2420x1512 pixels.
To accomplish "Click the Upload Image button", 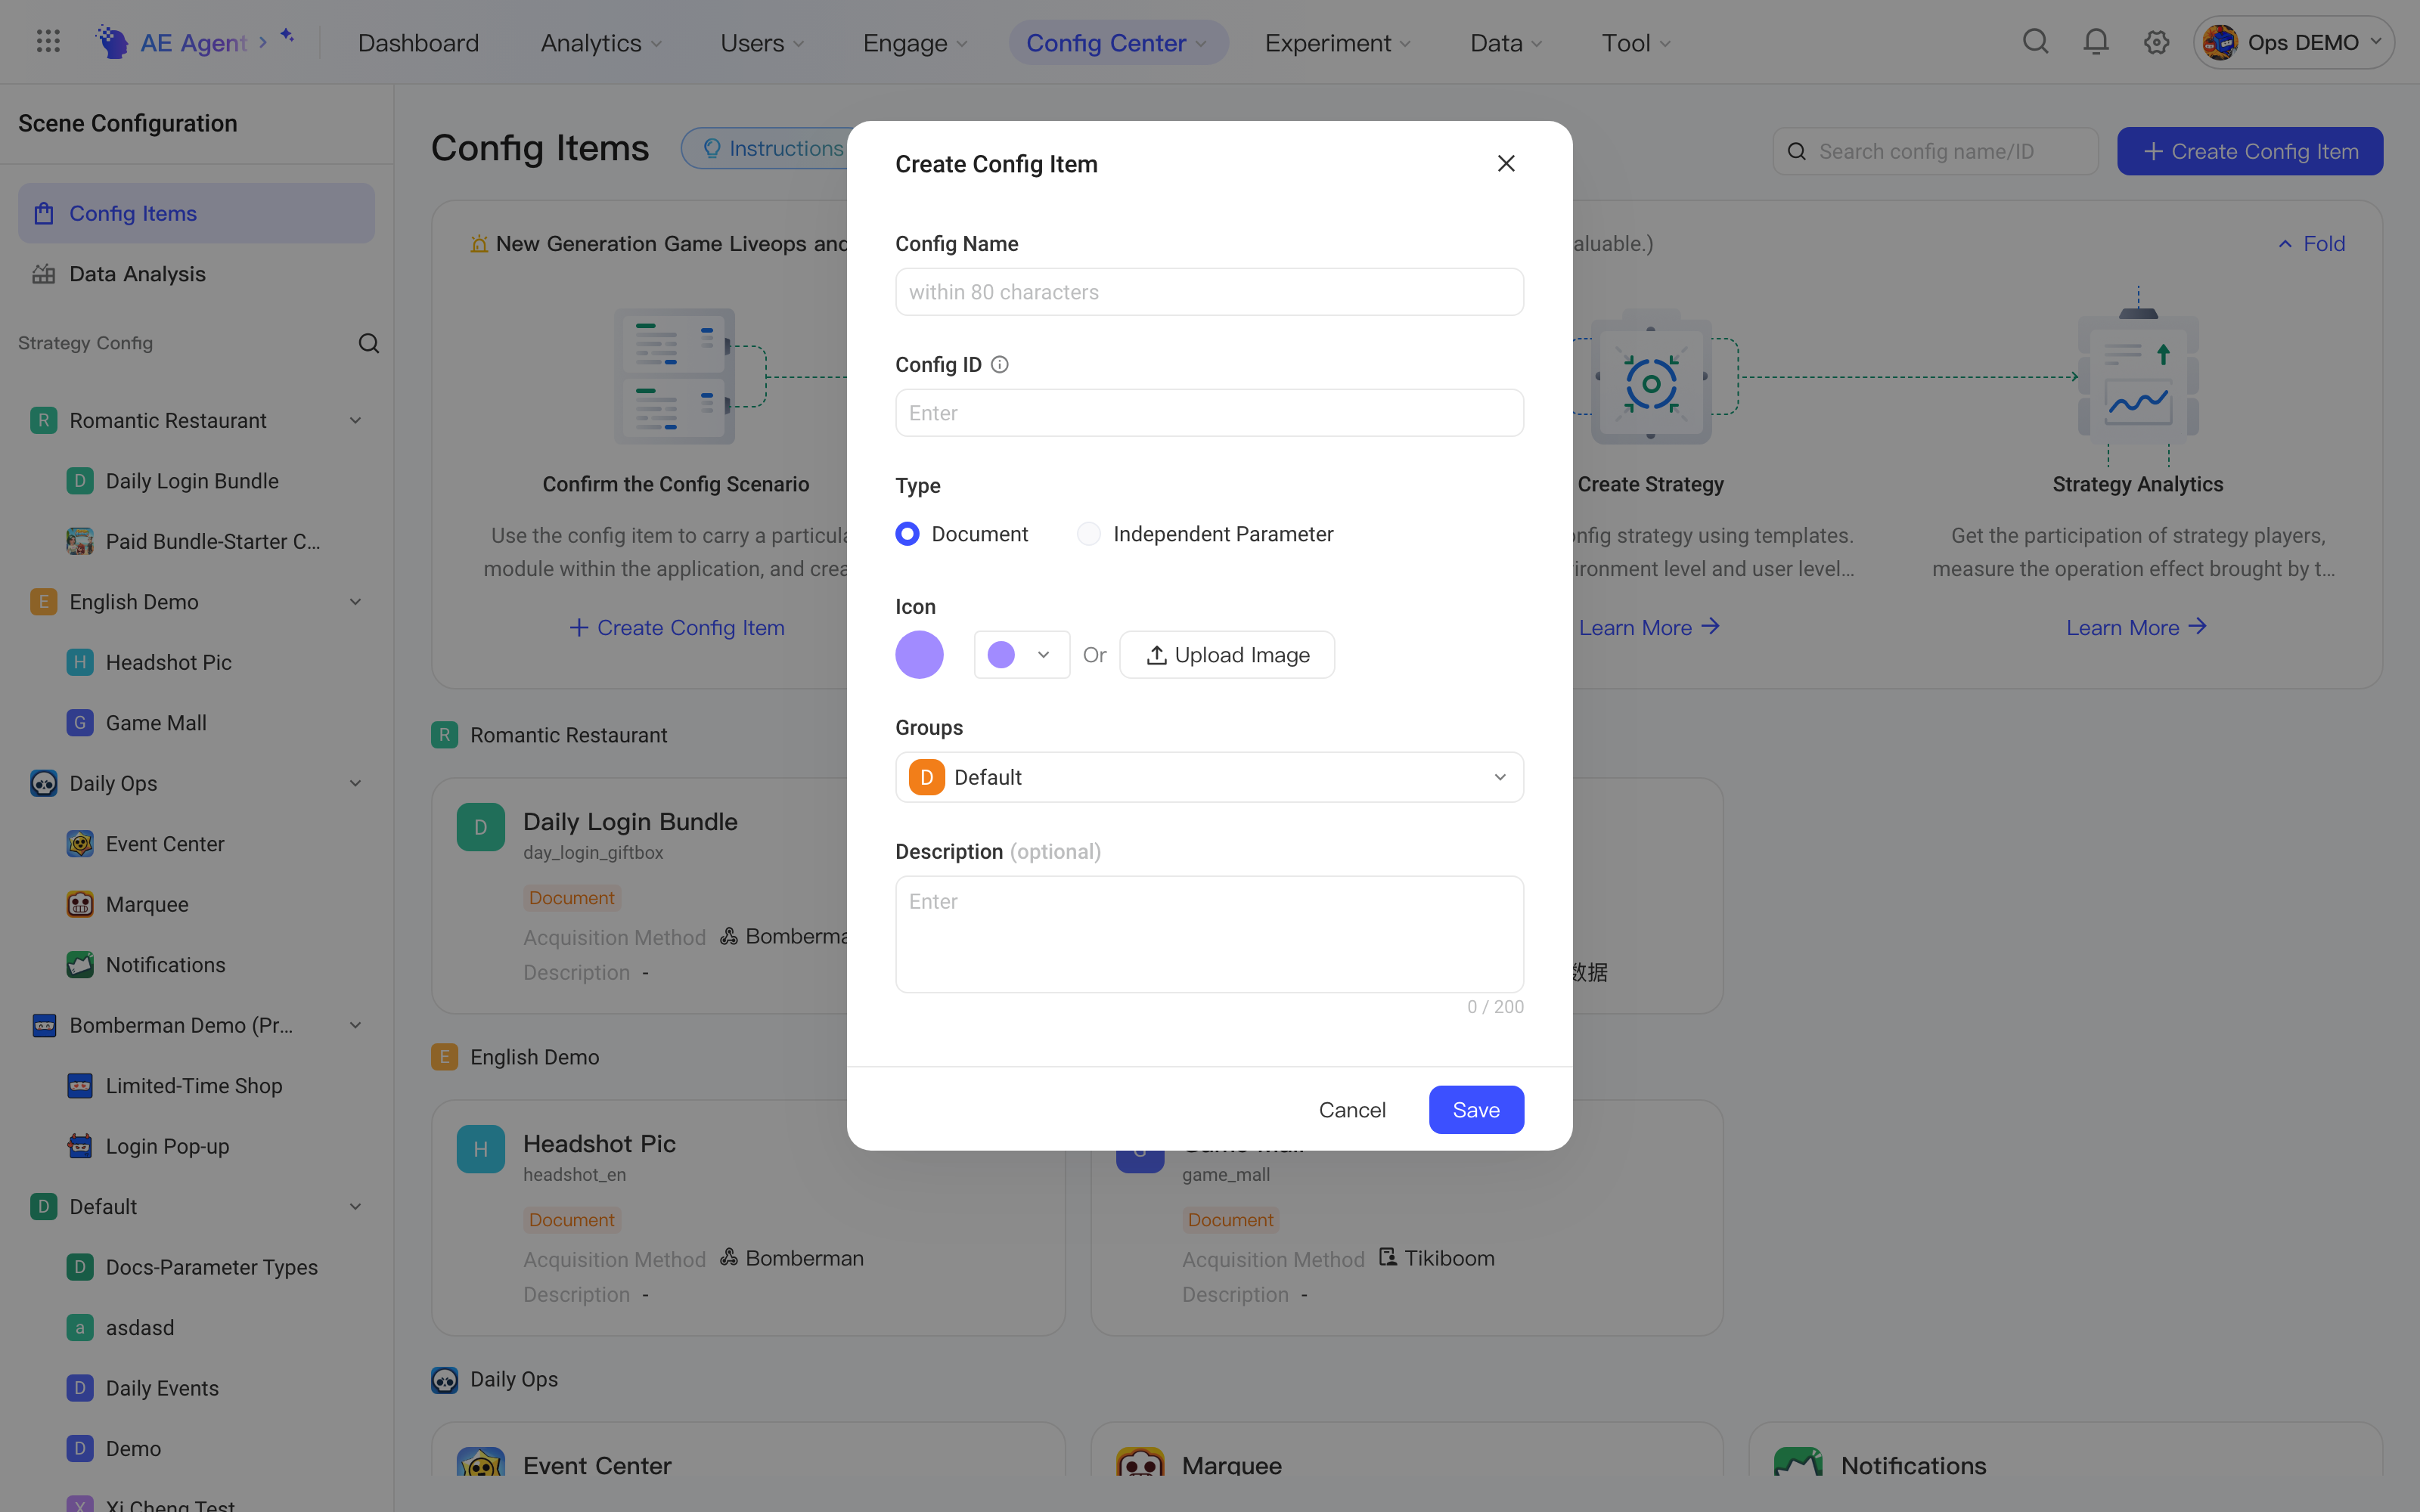I will point(1227,655).
